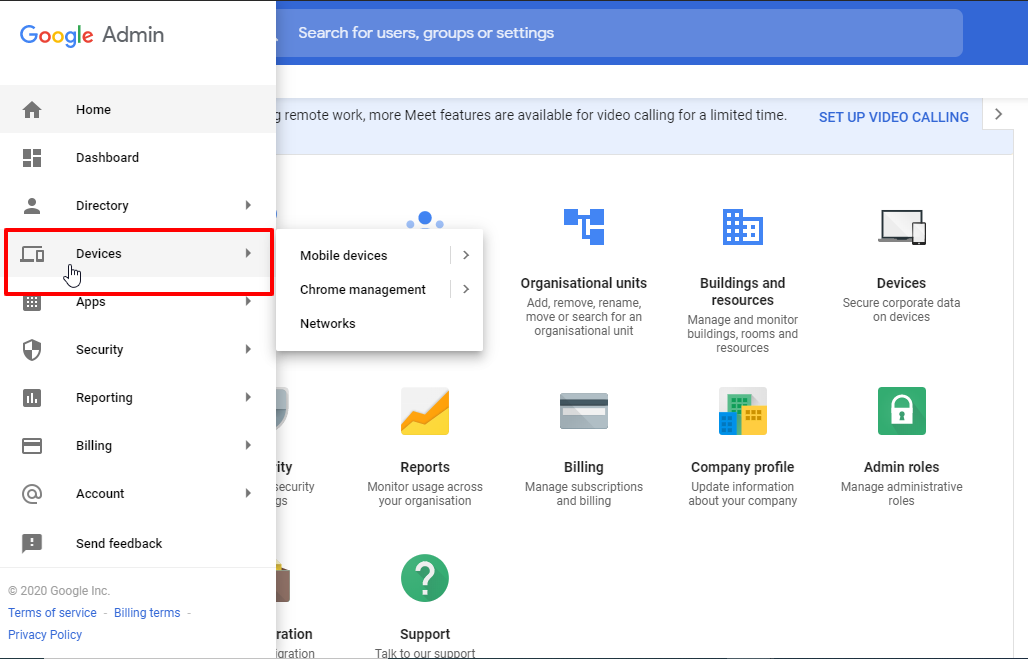Screen dimensions: 1028x659
Task: Click the Support card title
Action: [425, 634]
